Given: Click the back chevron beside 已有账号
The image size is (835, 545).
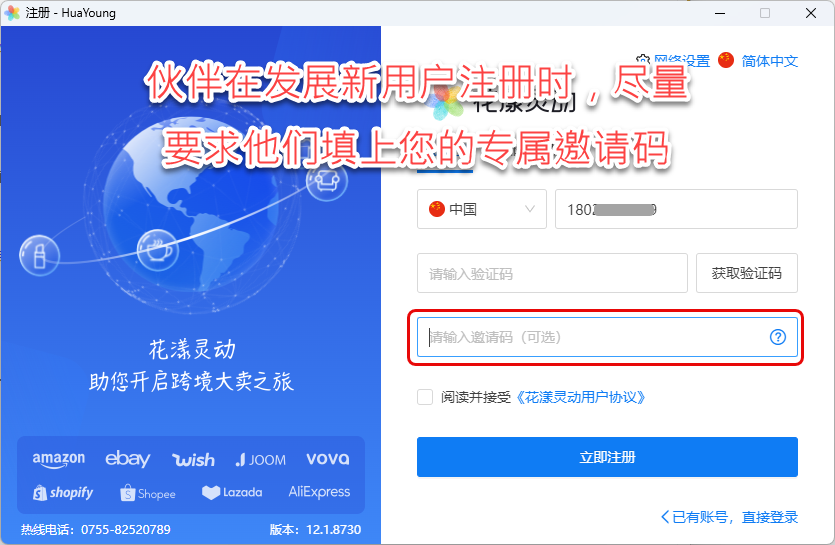Looking at the screenshot, I should [665, 517].
